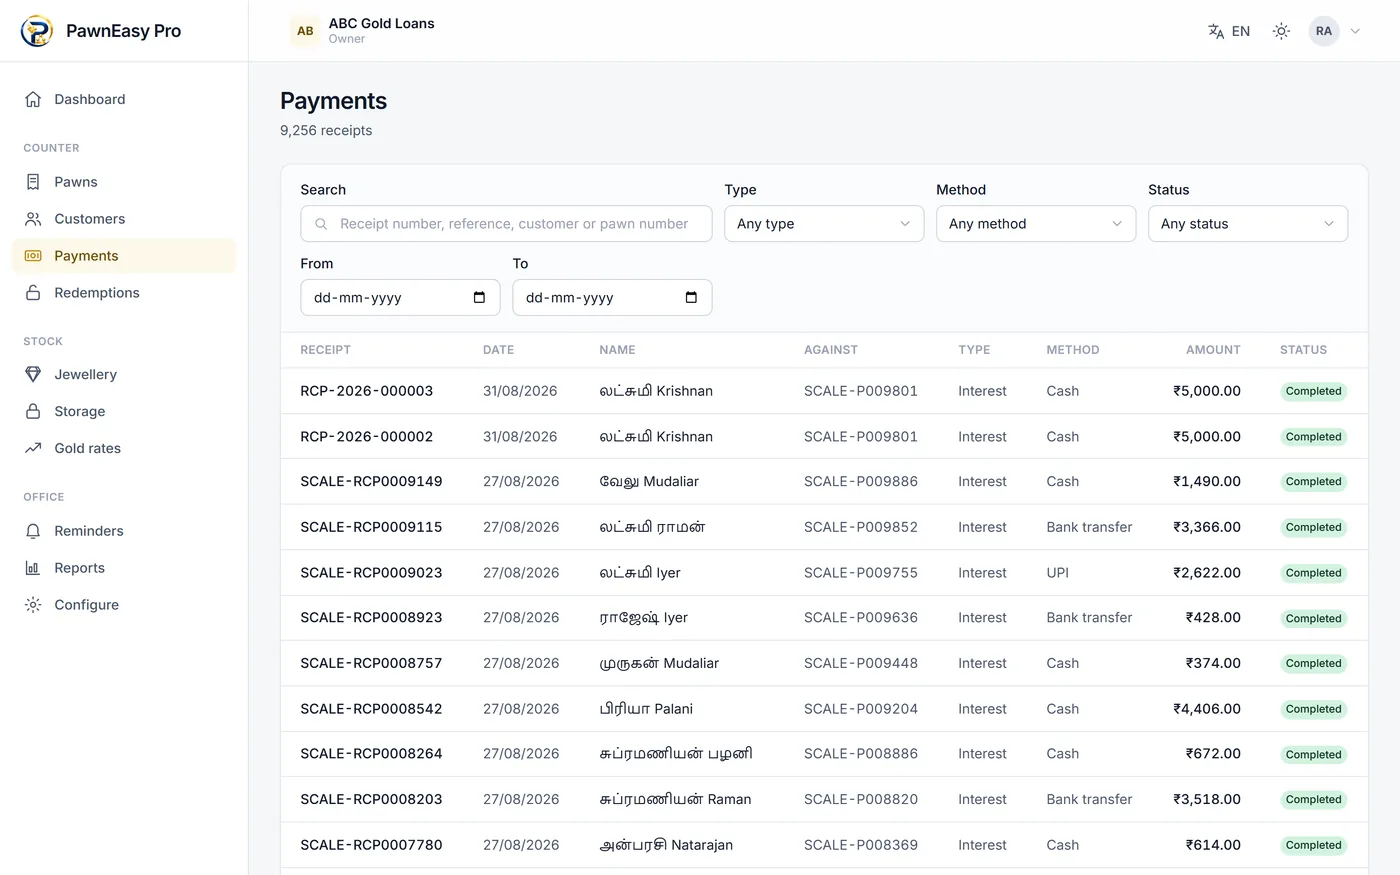Click pawn number SCALE-P009448
Viewport: 1400px width, 875px height.
[x=861, y=663]
